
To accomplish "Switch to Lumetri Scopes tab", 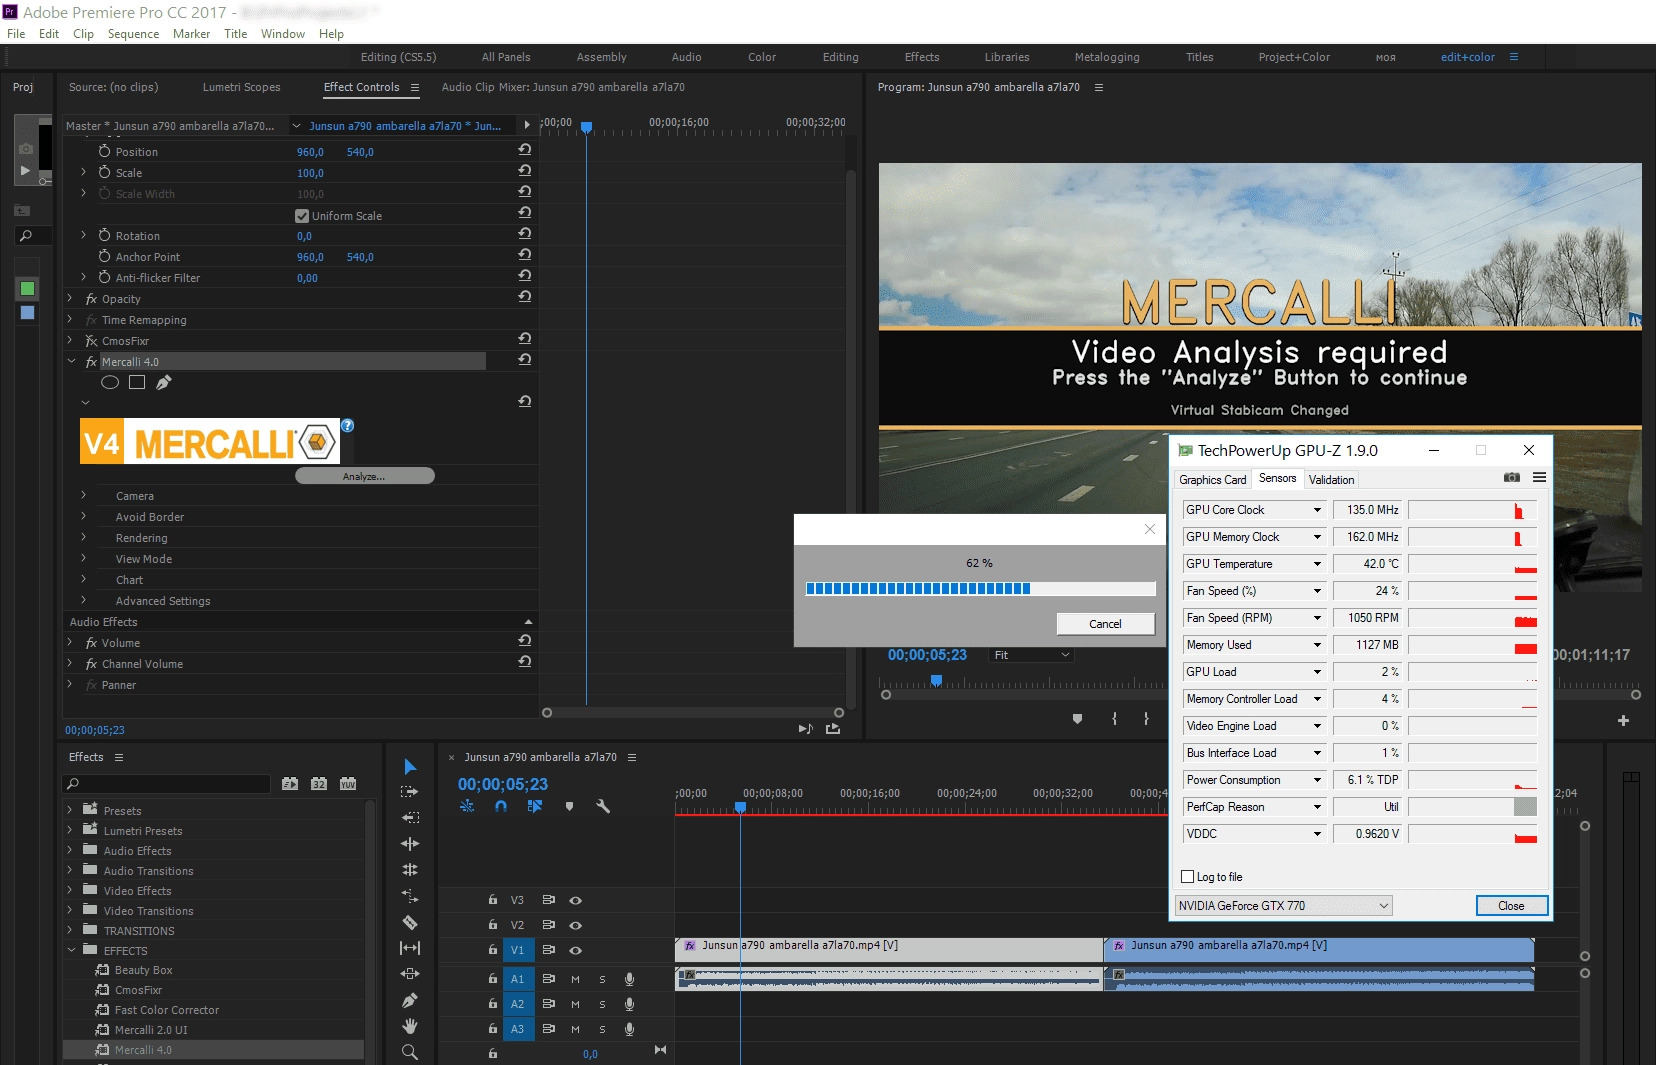I will 241,87.
